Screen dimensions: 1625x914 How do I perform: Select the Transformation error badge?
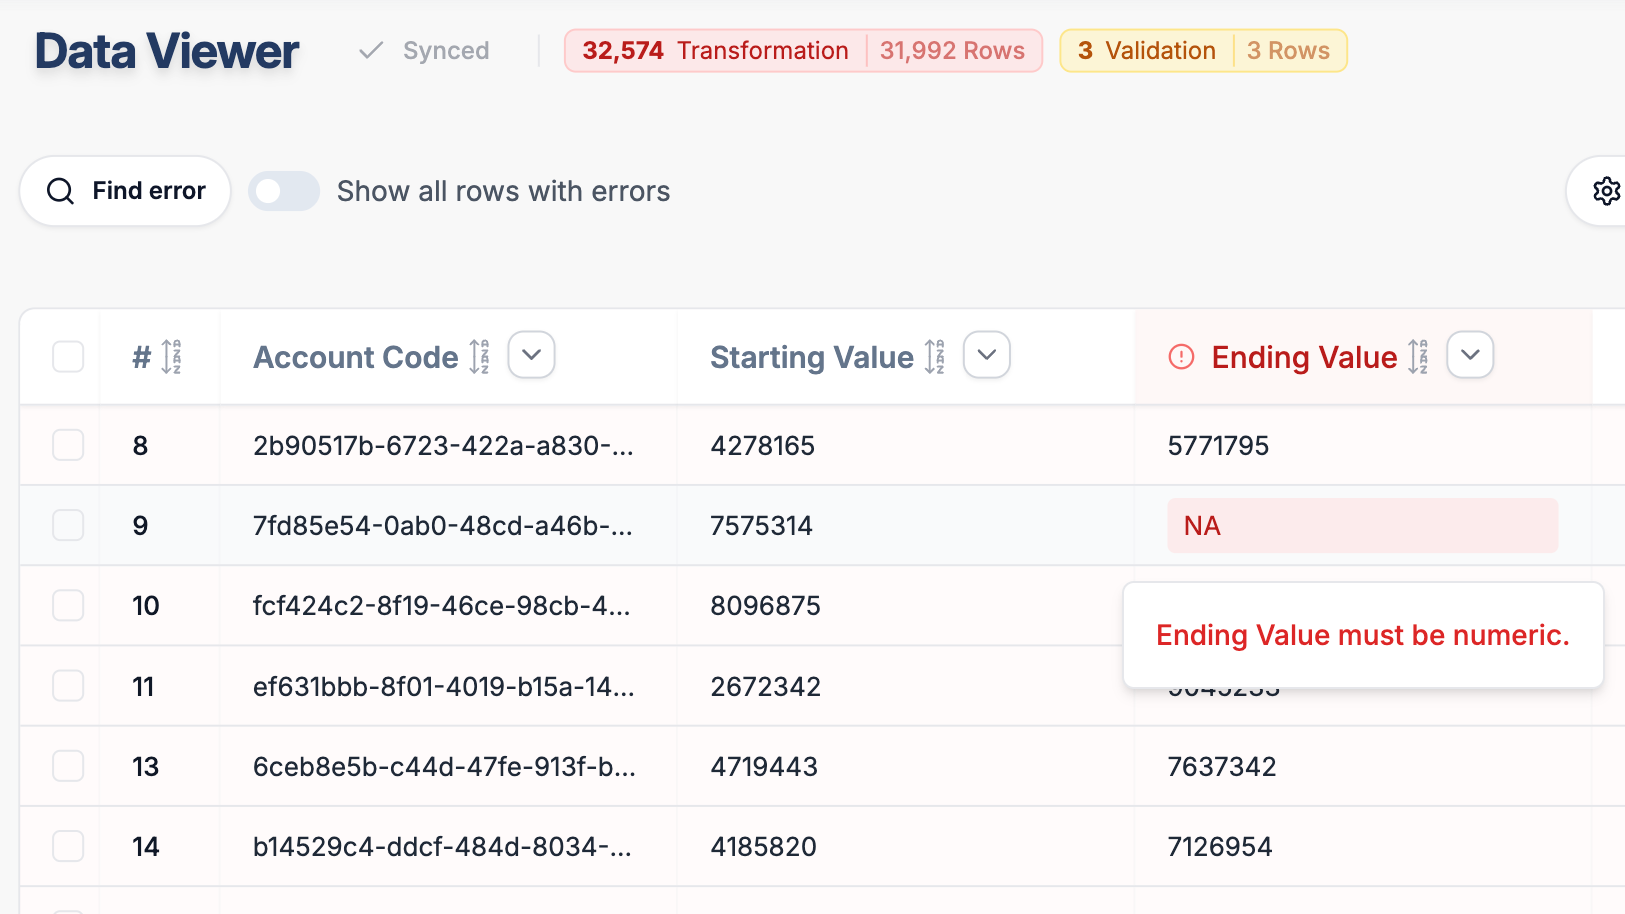[x=713, y=50]
